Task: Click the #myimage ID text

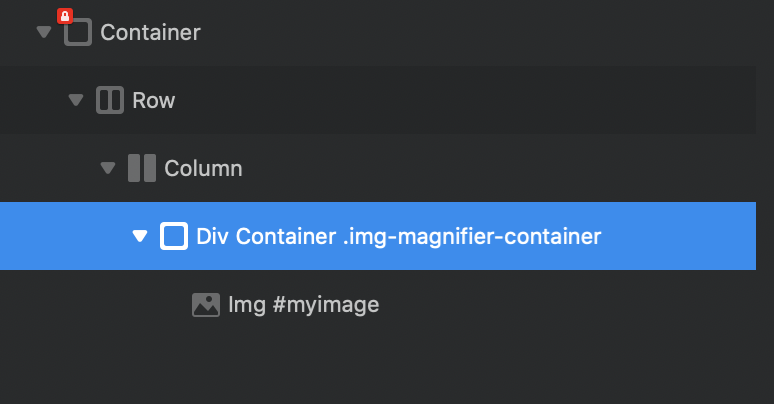Action: click(x=324, y=304)
